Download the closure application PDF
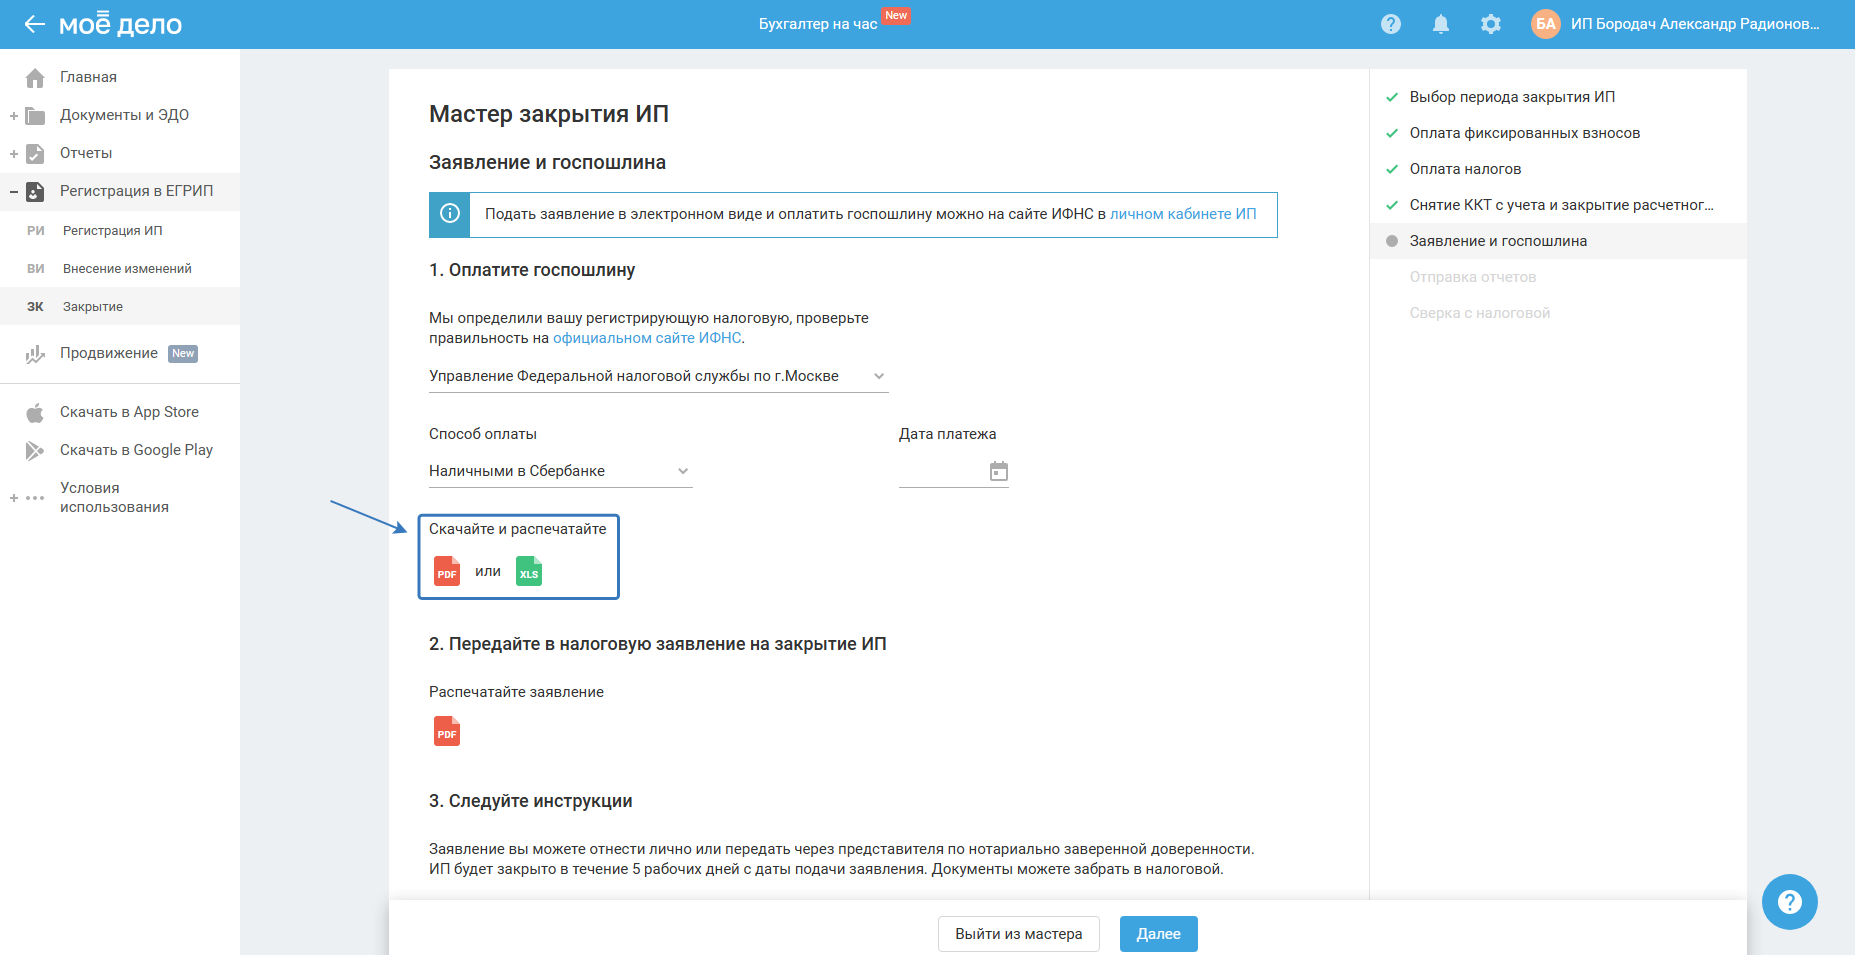Viewport: 1855px width, 955px height. pos(447,731)
